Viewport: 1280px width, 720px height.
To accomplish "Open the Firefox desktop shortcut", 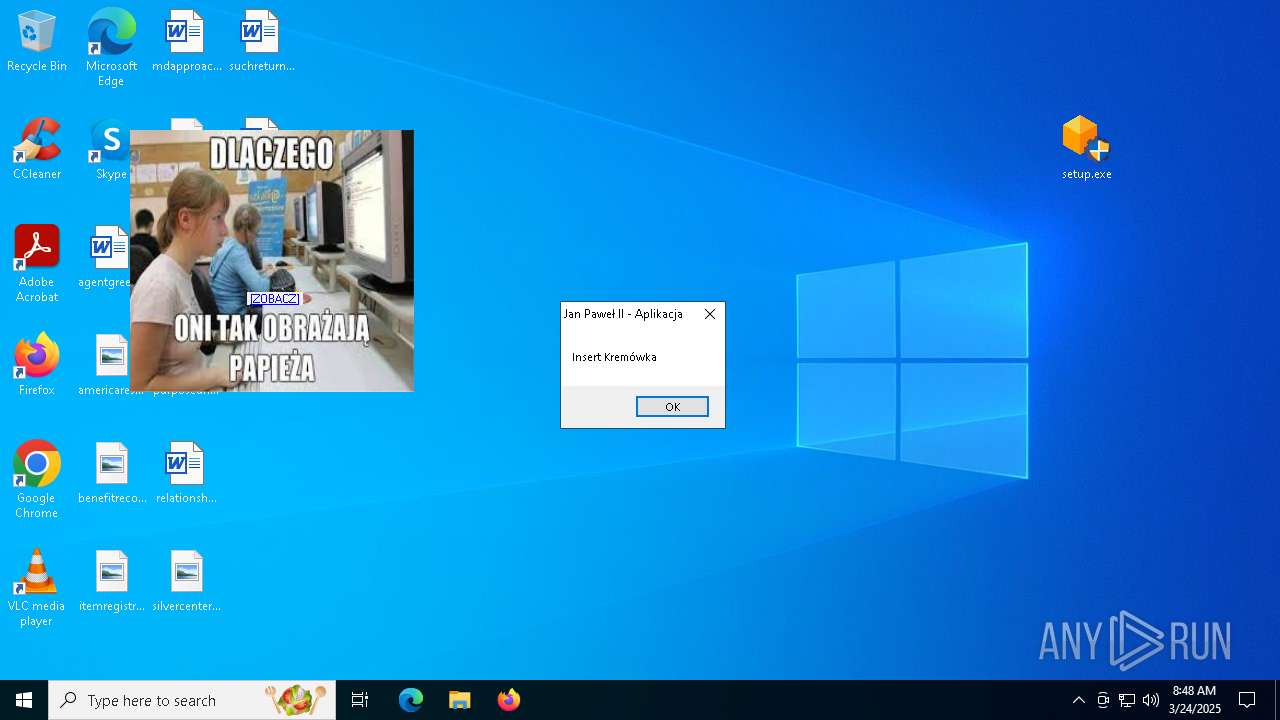I will tap(37, 366).
